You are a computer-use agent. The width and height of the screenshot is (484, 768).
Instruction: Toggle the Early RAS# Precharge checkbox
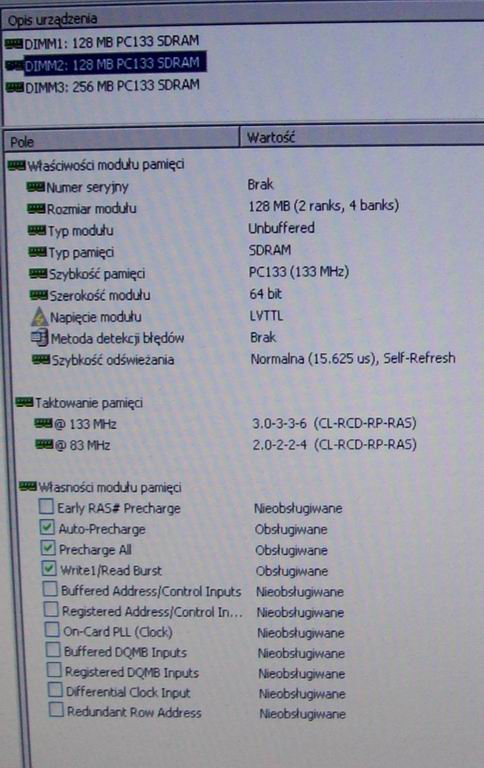pos(46,506)
